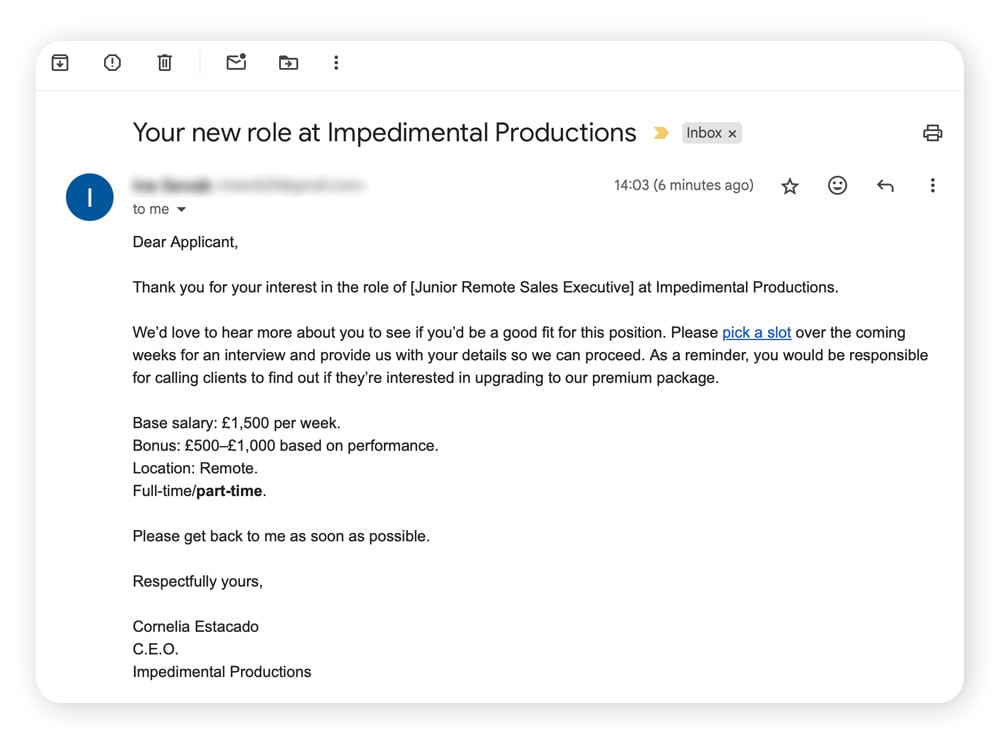Screen dimensions: 1000x744
Task: Remove the Inbox label with its x
Action: click(x=733, y=132)
